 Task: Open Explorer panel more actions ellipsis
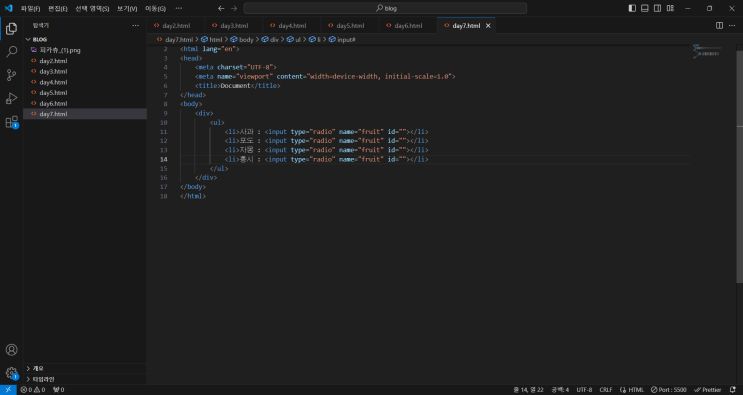pos(136,26)
